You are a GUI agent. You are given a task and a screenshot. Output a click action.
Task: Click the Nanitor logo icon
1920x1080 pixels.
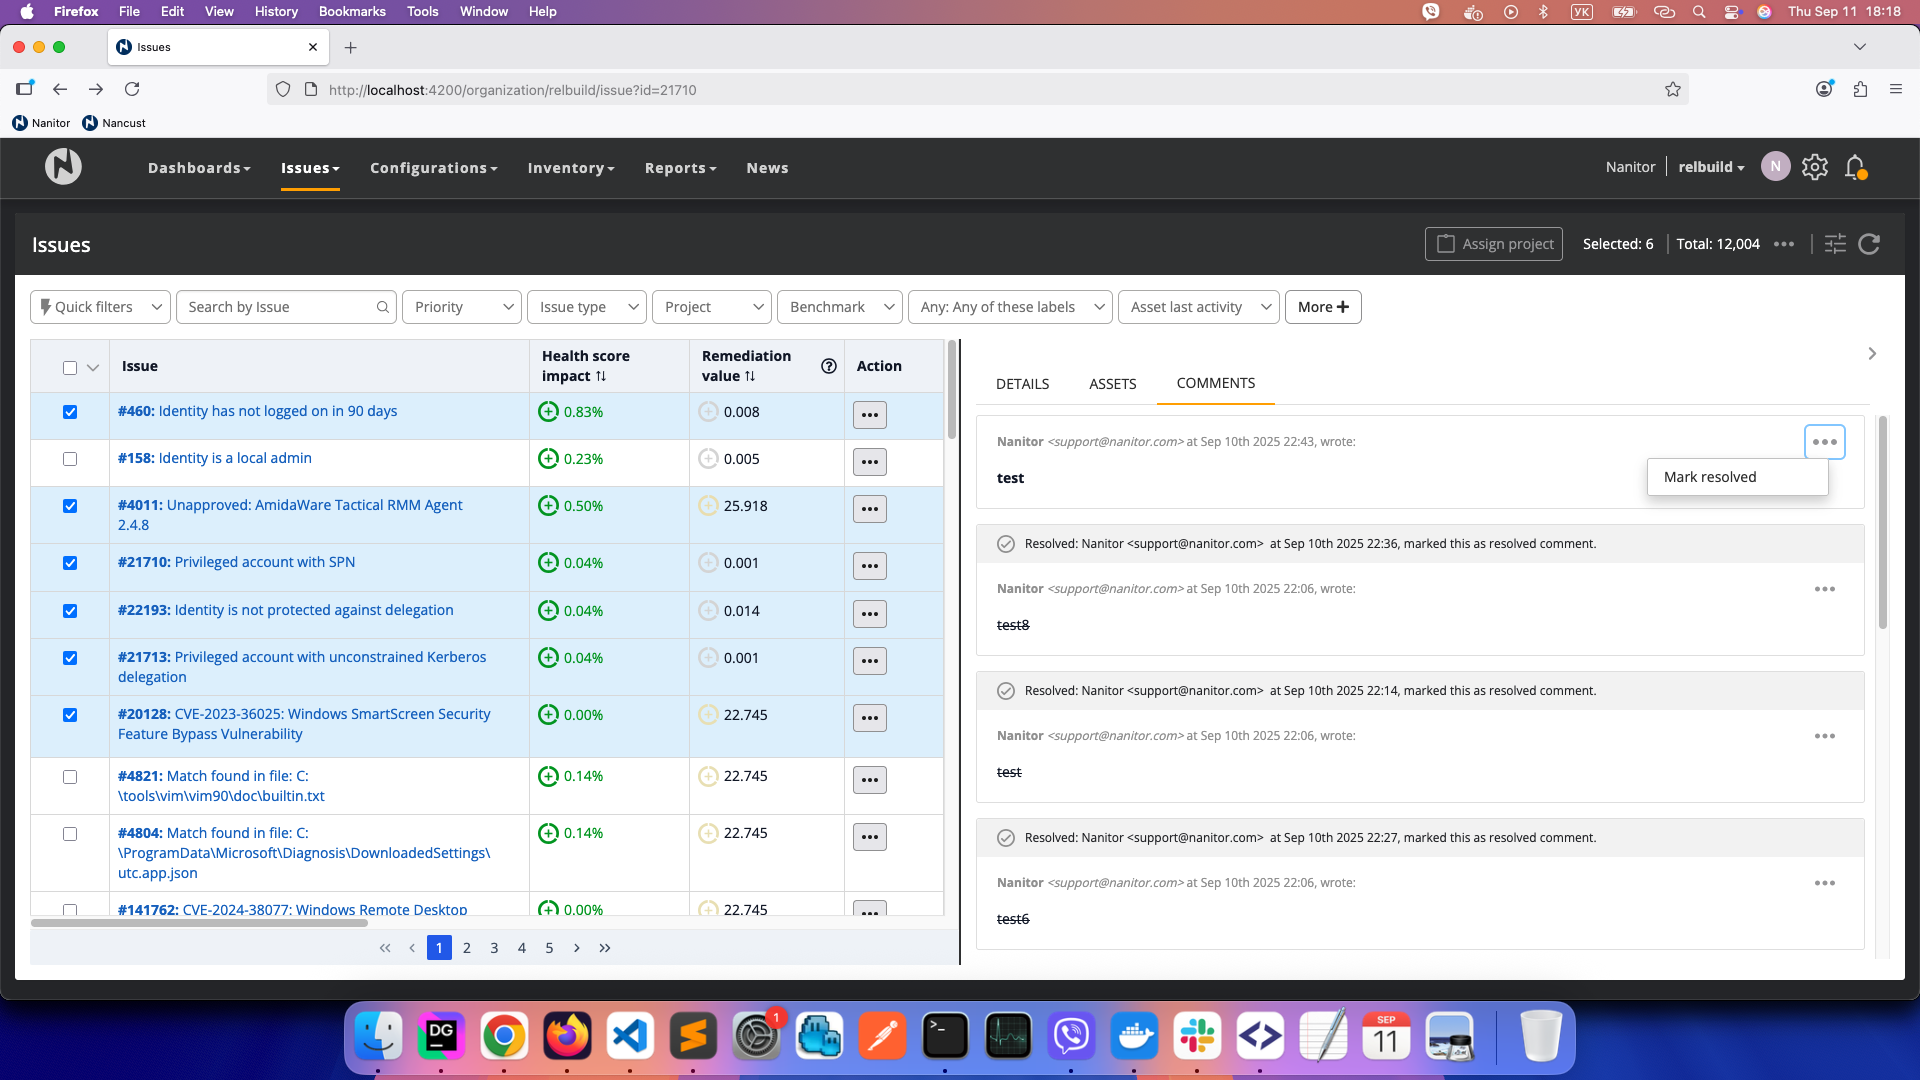(63, 166)
